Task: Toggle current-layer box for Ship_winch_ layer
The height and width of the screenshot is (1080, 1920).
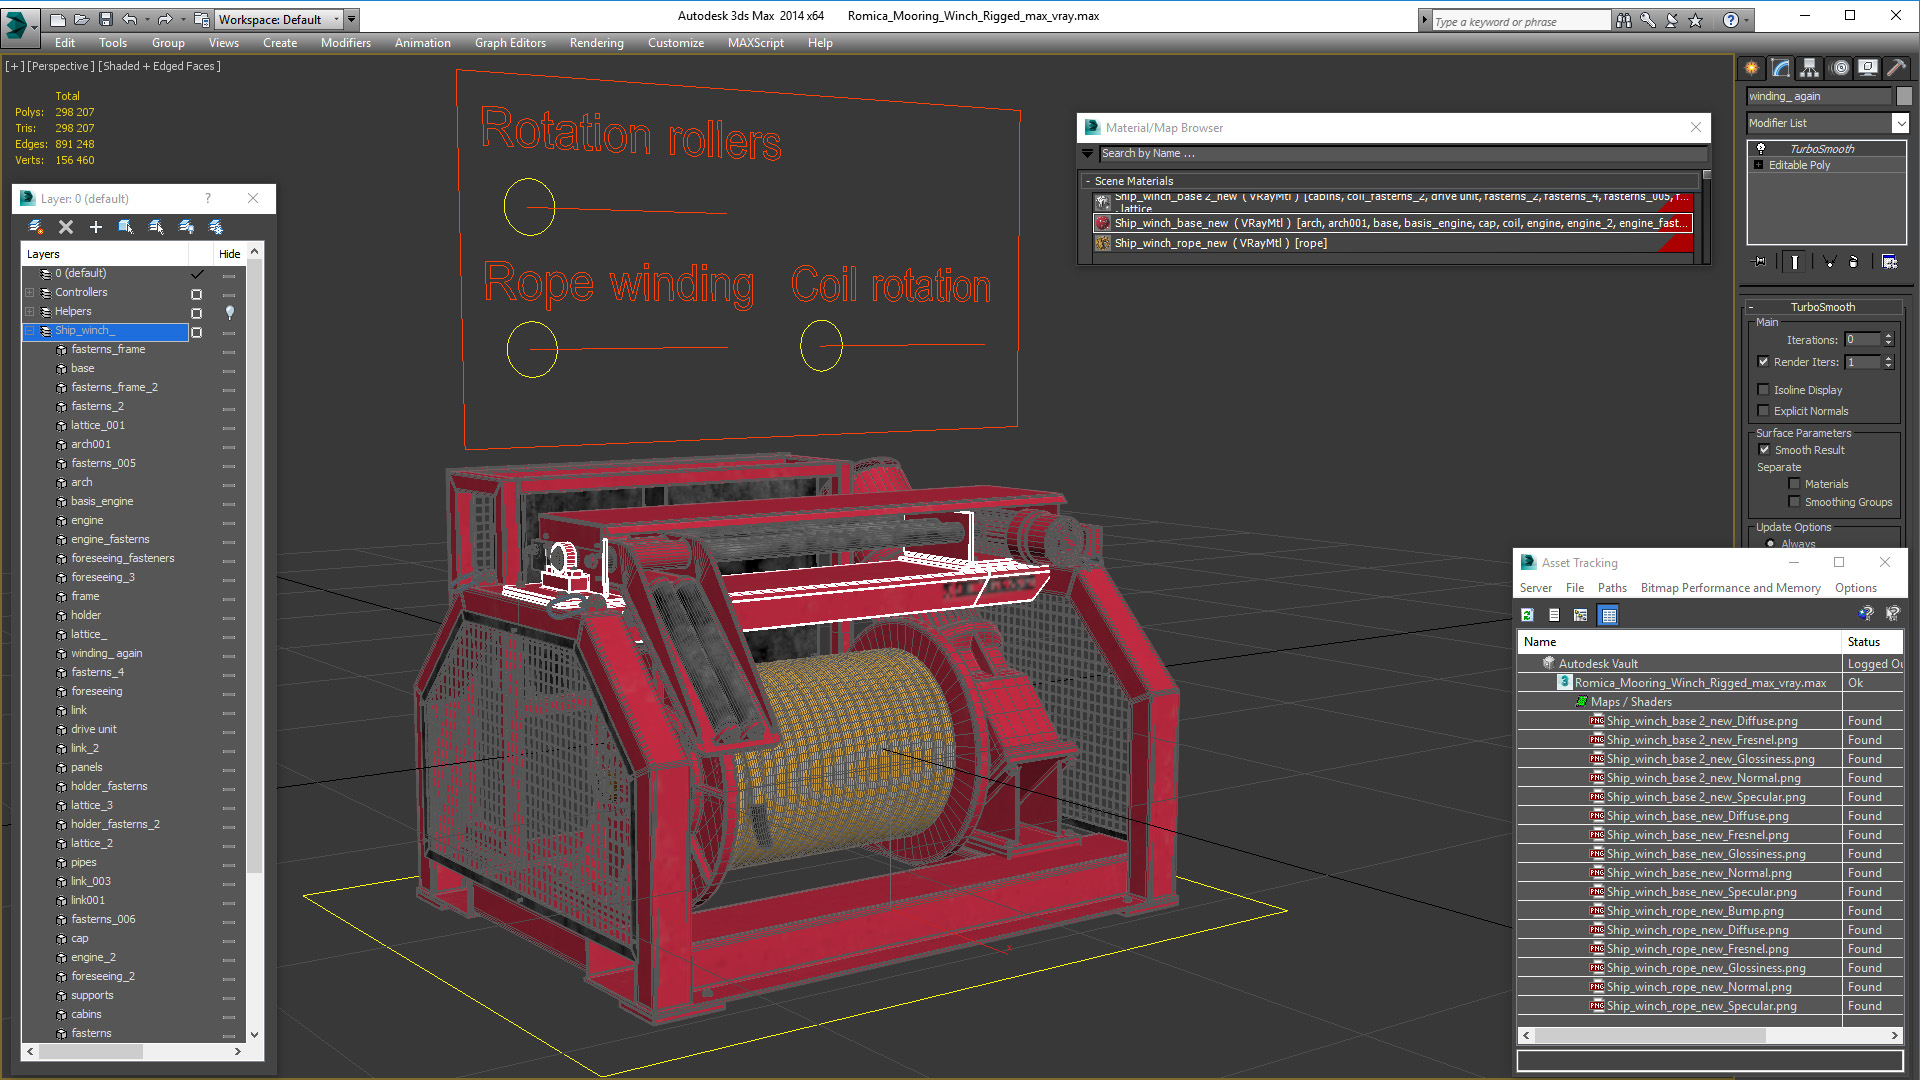Action: (197, 332)
